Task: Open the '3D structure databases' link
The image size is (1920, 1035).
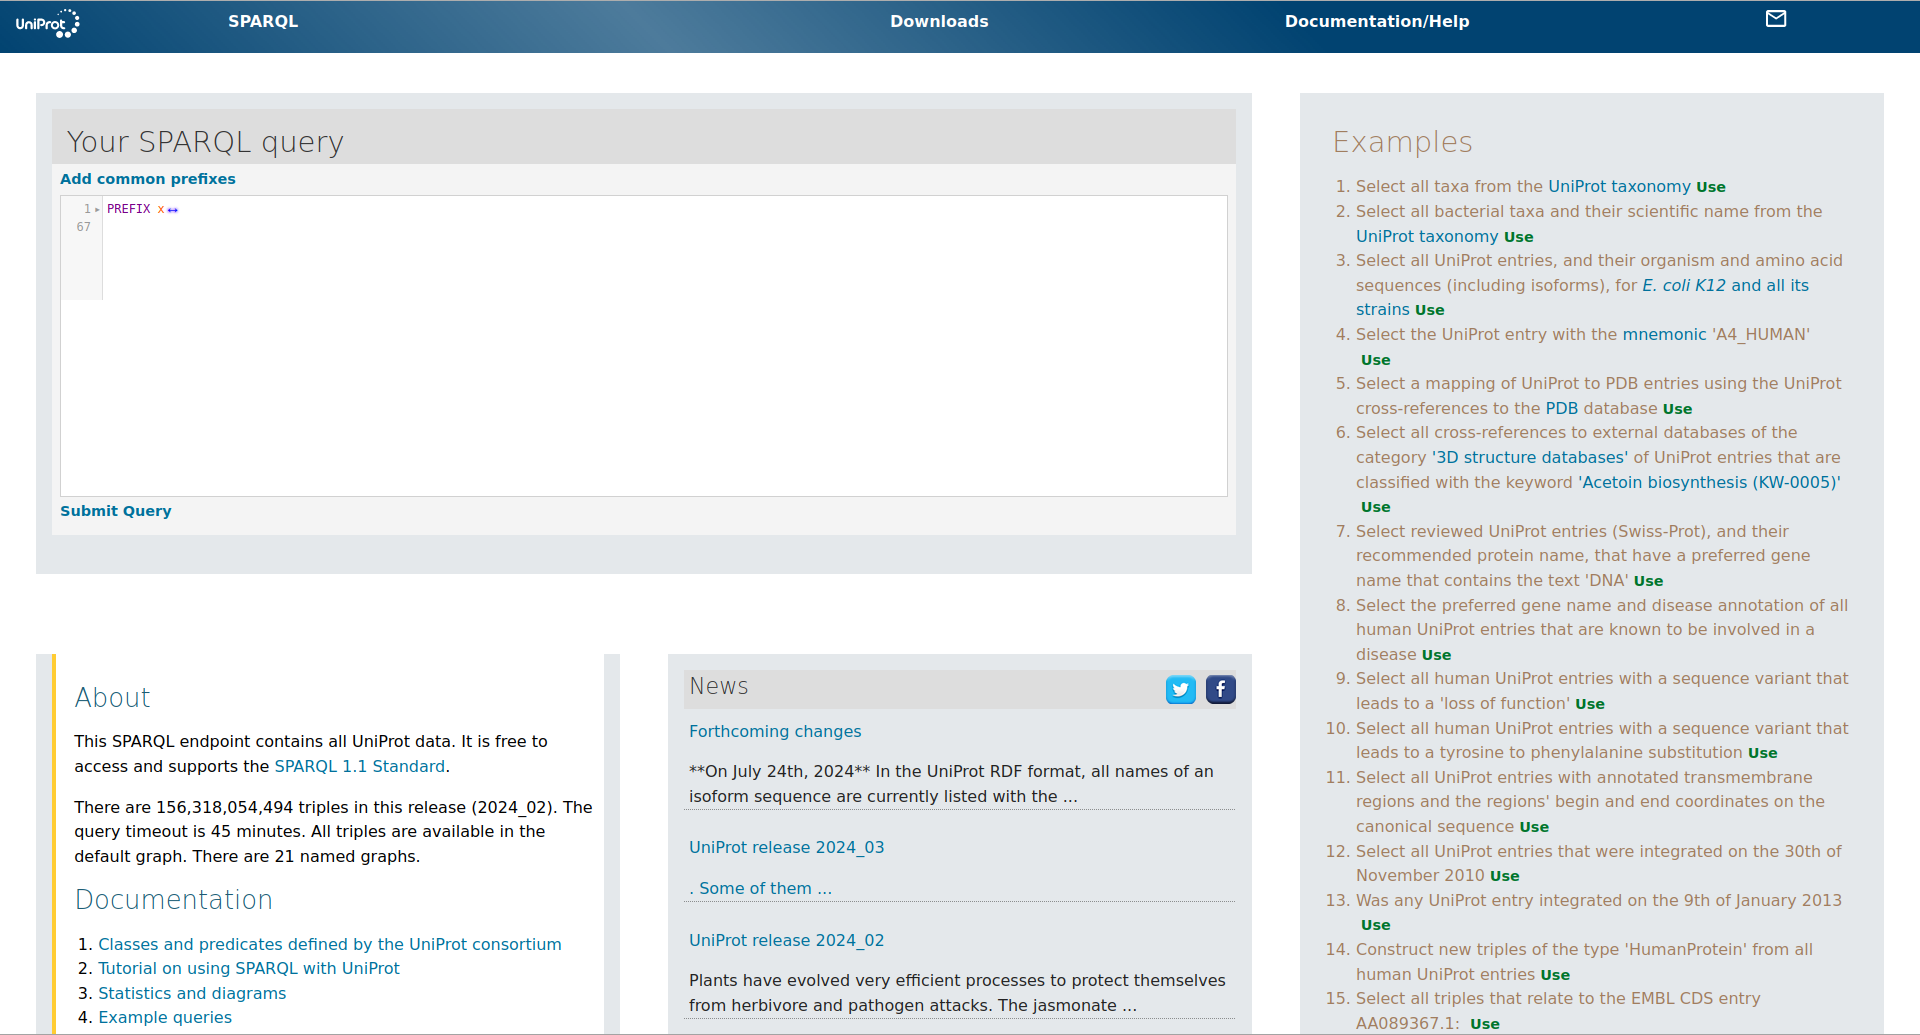Action: pos(1530,457)
